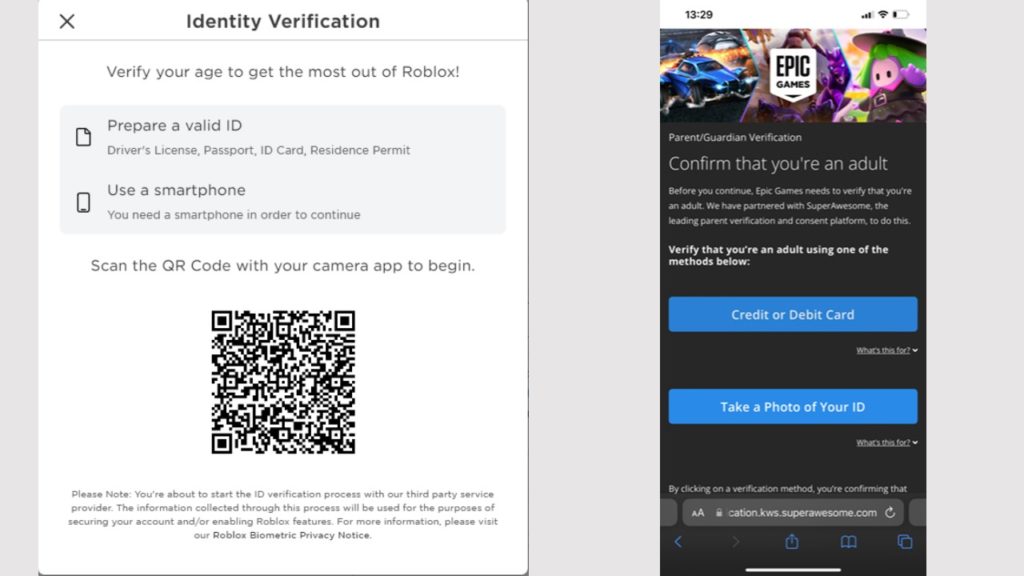Tap Safari's forward arrow
1024x576 pixels.
pos(735,541)
